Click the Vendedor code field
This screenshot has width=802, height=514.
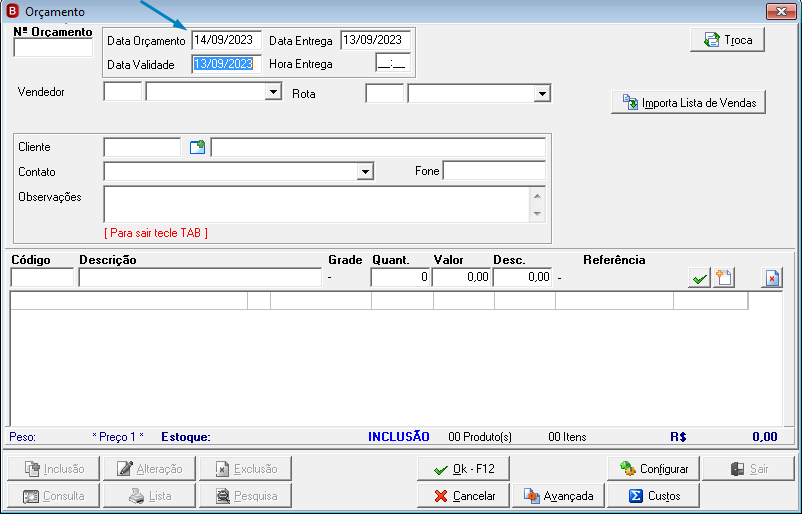123,92
